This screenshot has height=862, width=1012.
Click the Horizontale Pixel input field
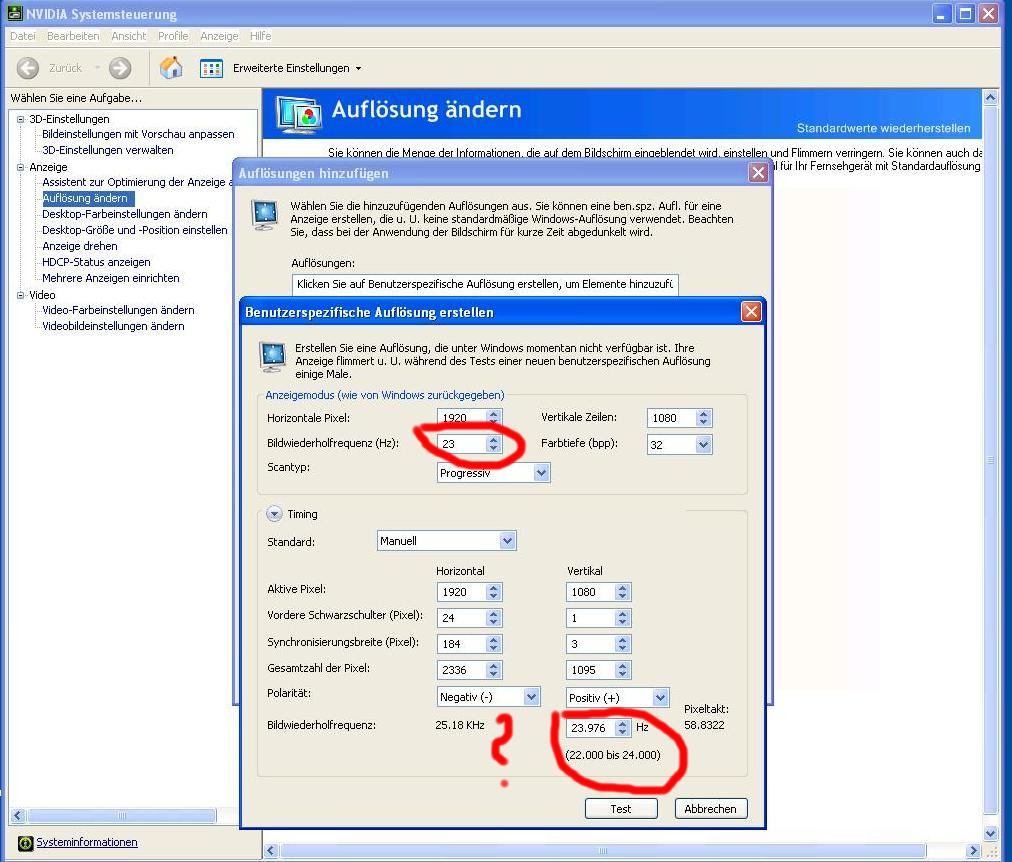point(461,417)
